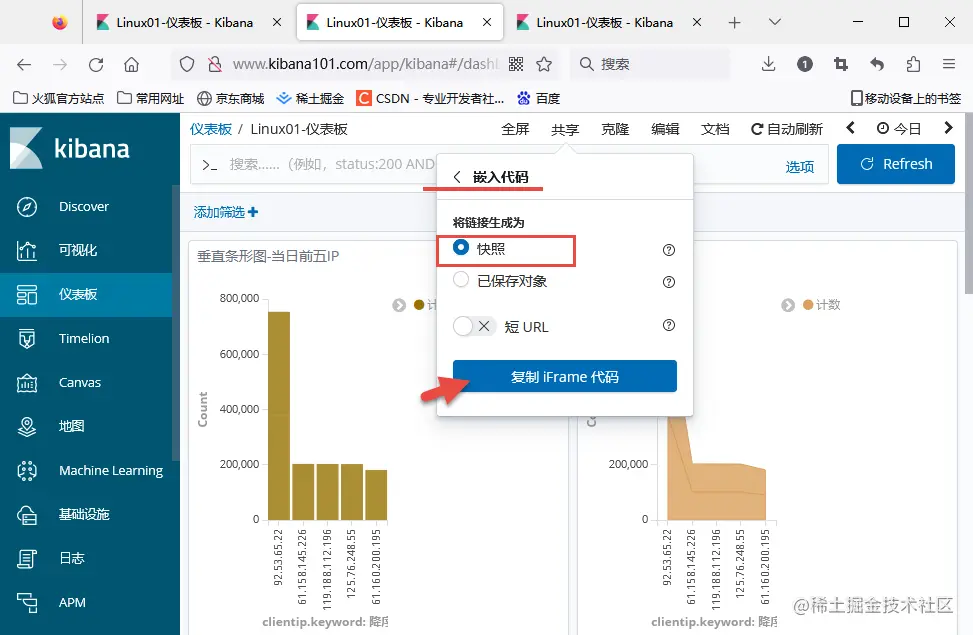Screen dimensions: 973x635
Task: Bookmark this page with the star icon
Action: tap(544, 64)
